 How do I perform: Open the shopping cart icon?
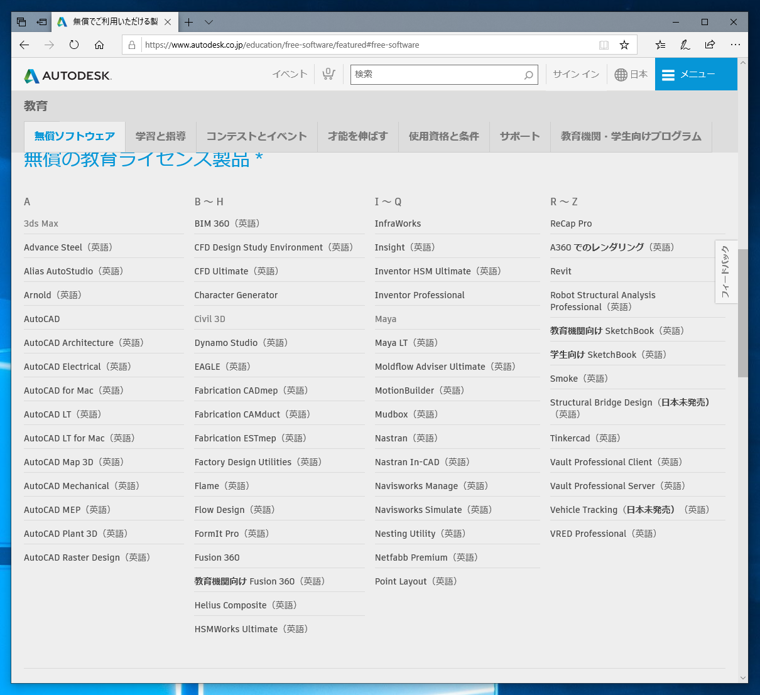[329, 74]
